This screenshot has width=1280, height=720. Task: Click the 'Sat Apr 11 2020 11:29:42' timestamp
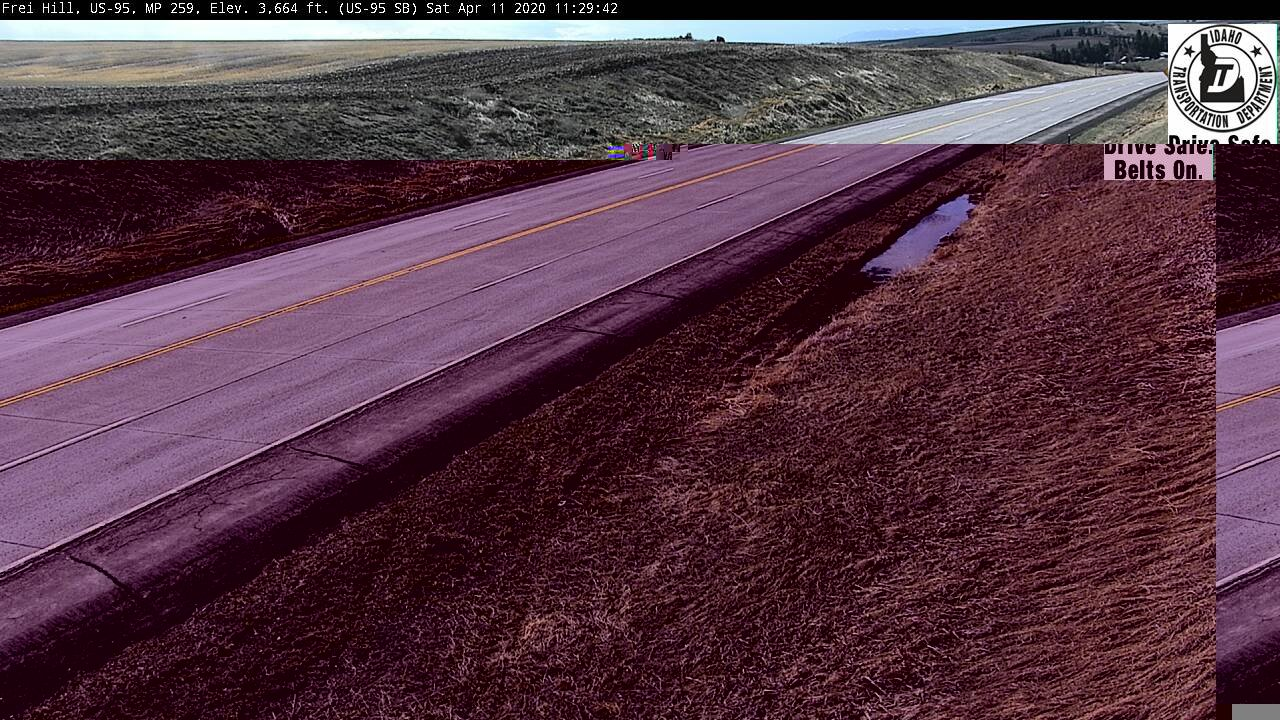(522, 9)
